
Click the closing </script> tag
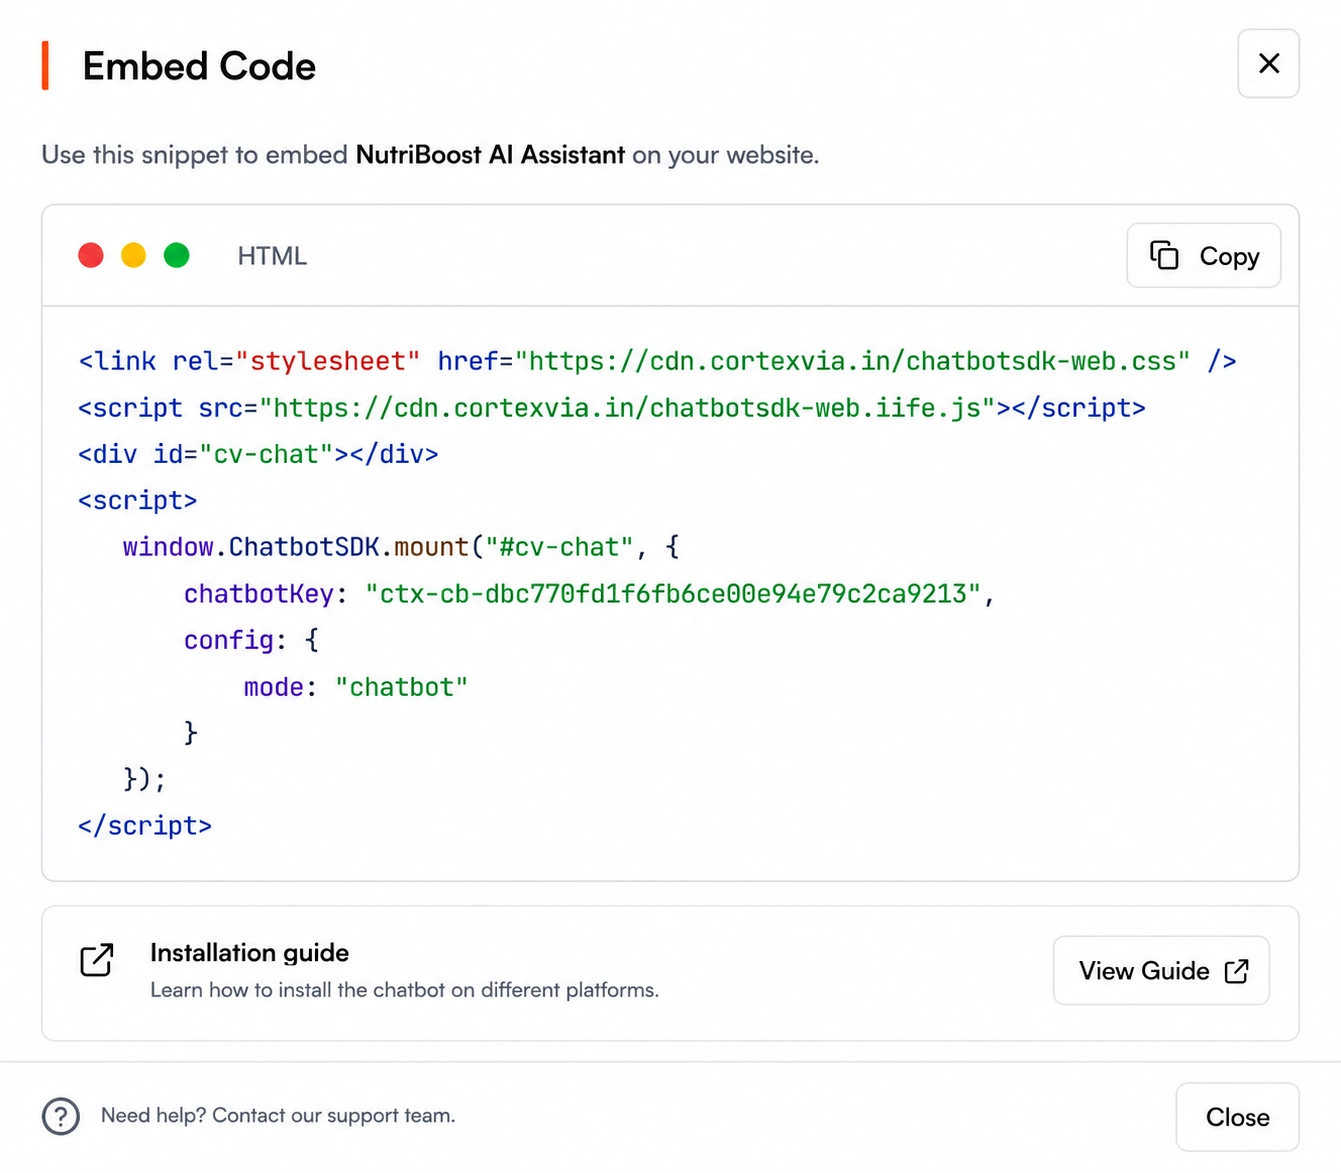point(145,826)
